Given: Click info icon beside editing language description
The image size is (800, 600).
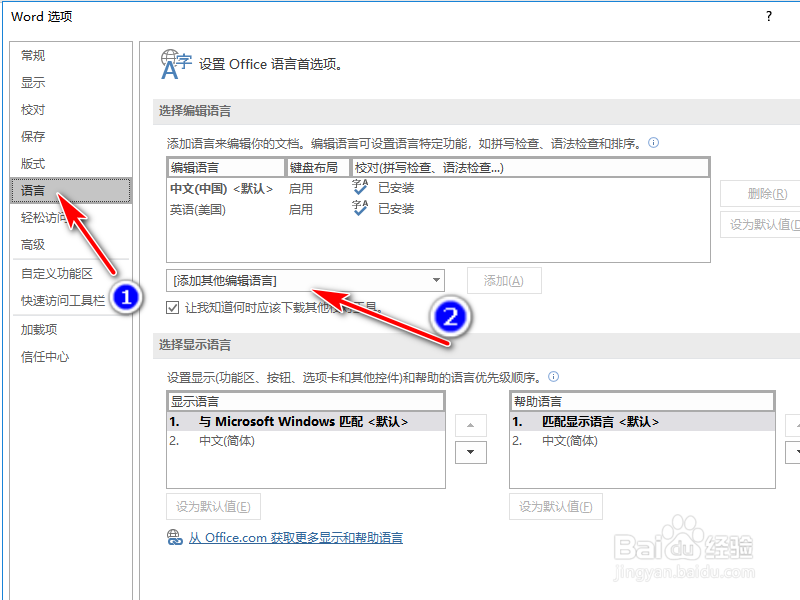Looking at the screenshot, I should [653, 142].
